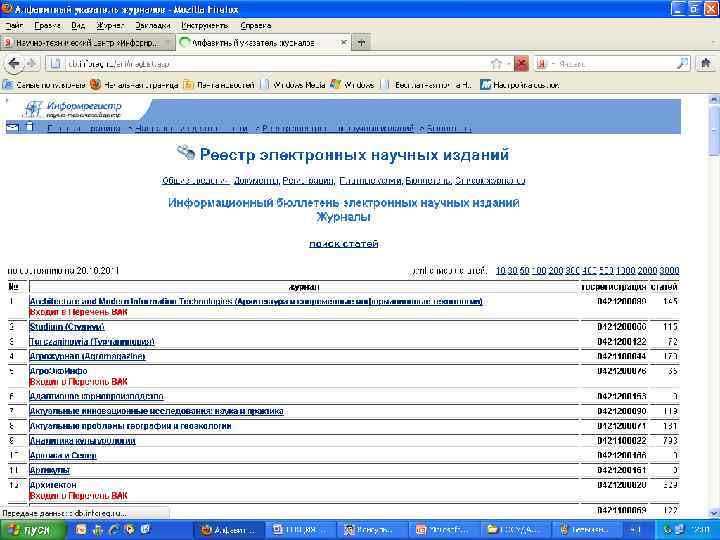
Task: Open Распространение научных изданий header link
Action: 338,129
